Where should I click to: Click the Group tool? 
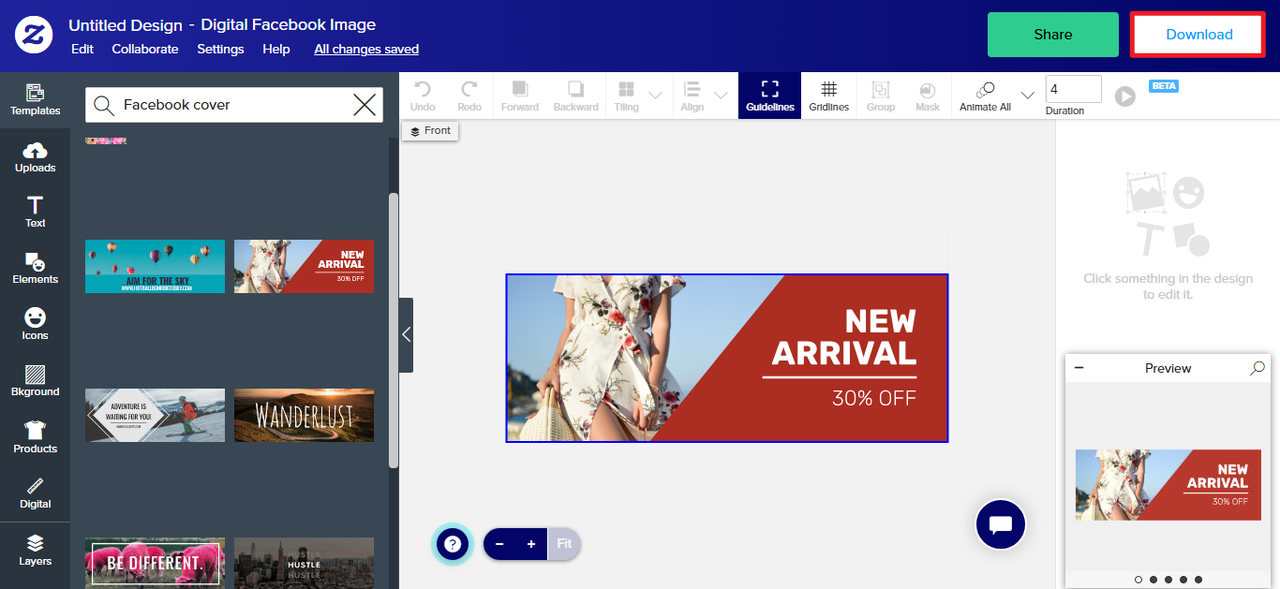coord(881,96)
